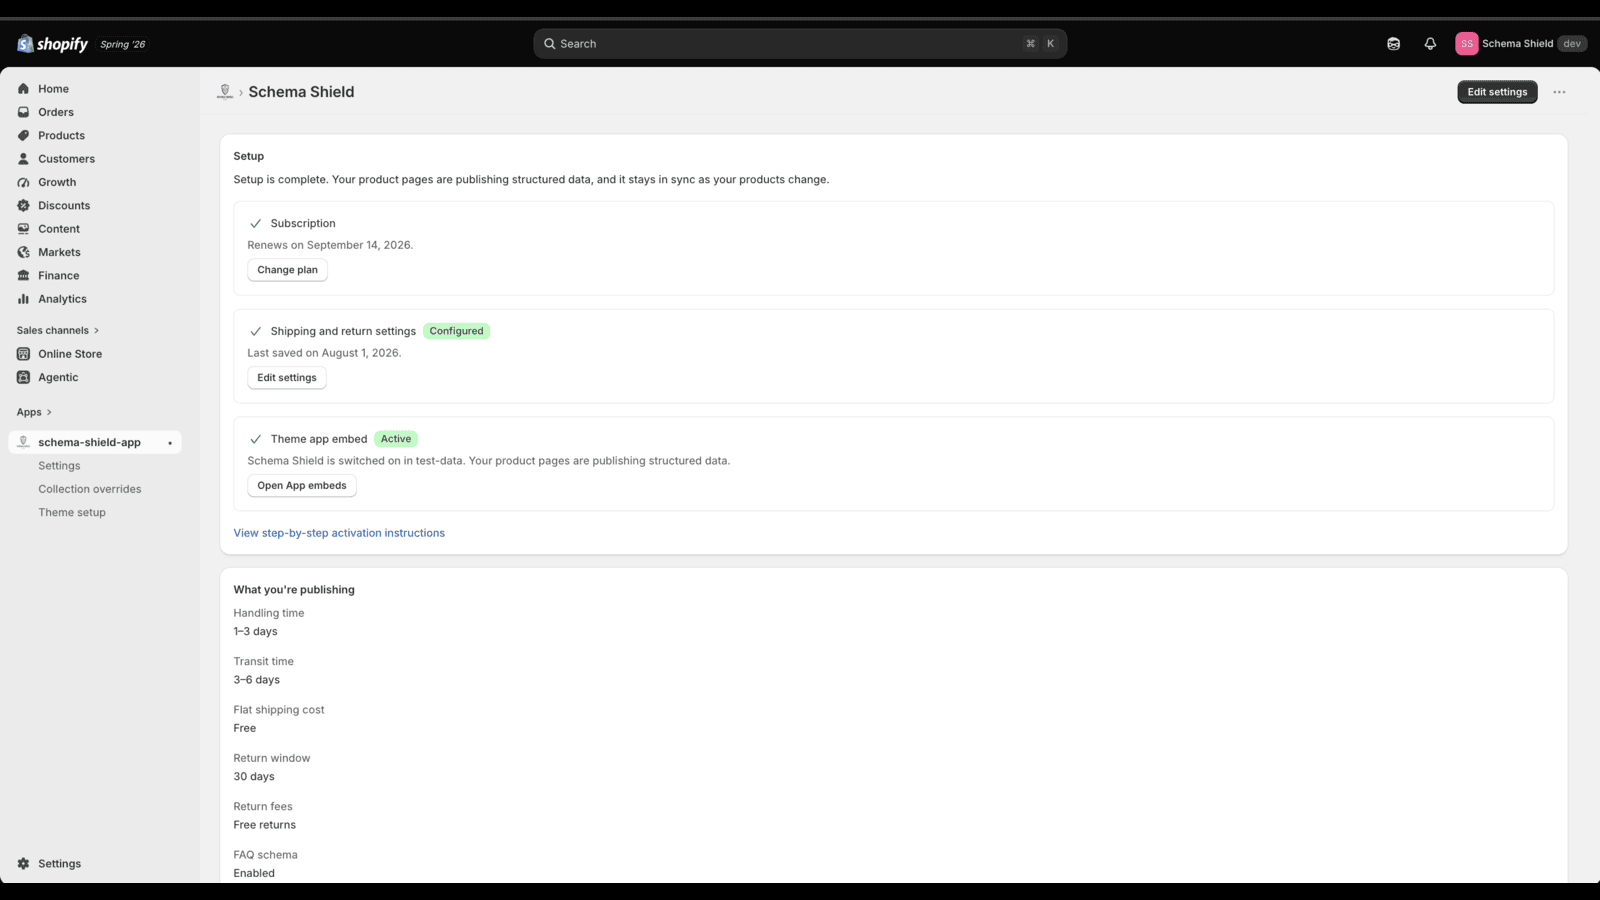Open the more actions ellipsis menu

(1559, 92)
